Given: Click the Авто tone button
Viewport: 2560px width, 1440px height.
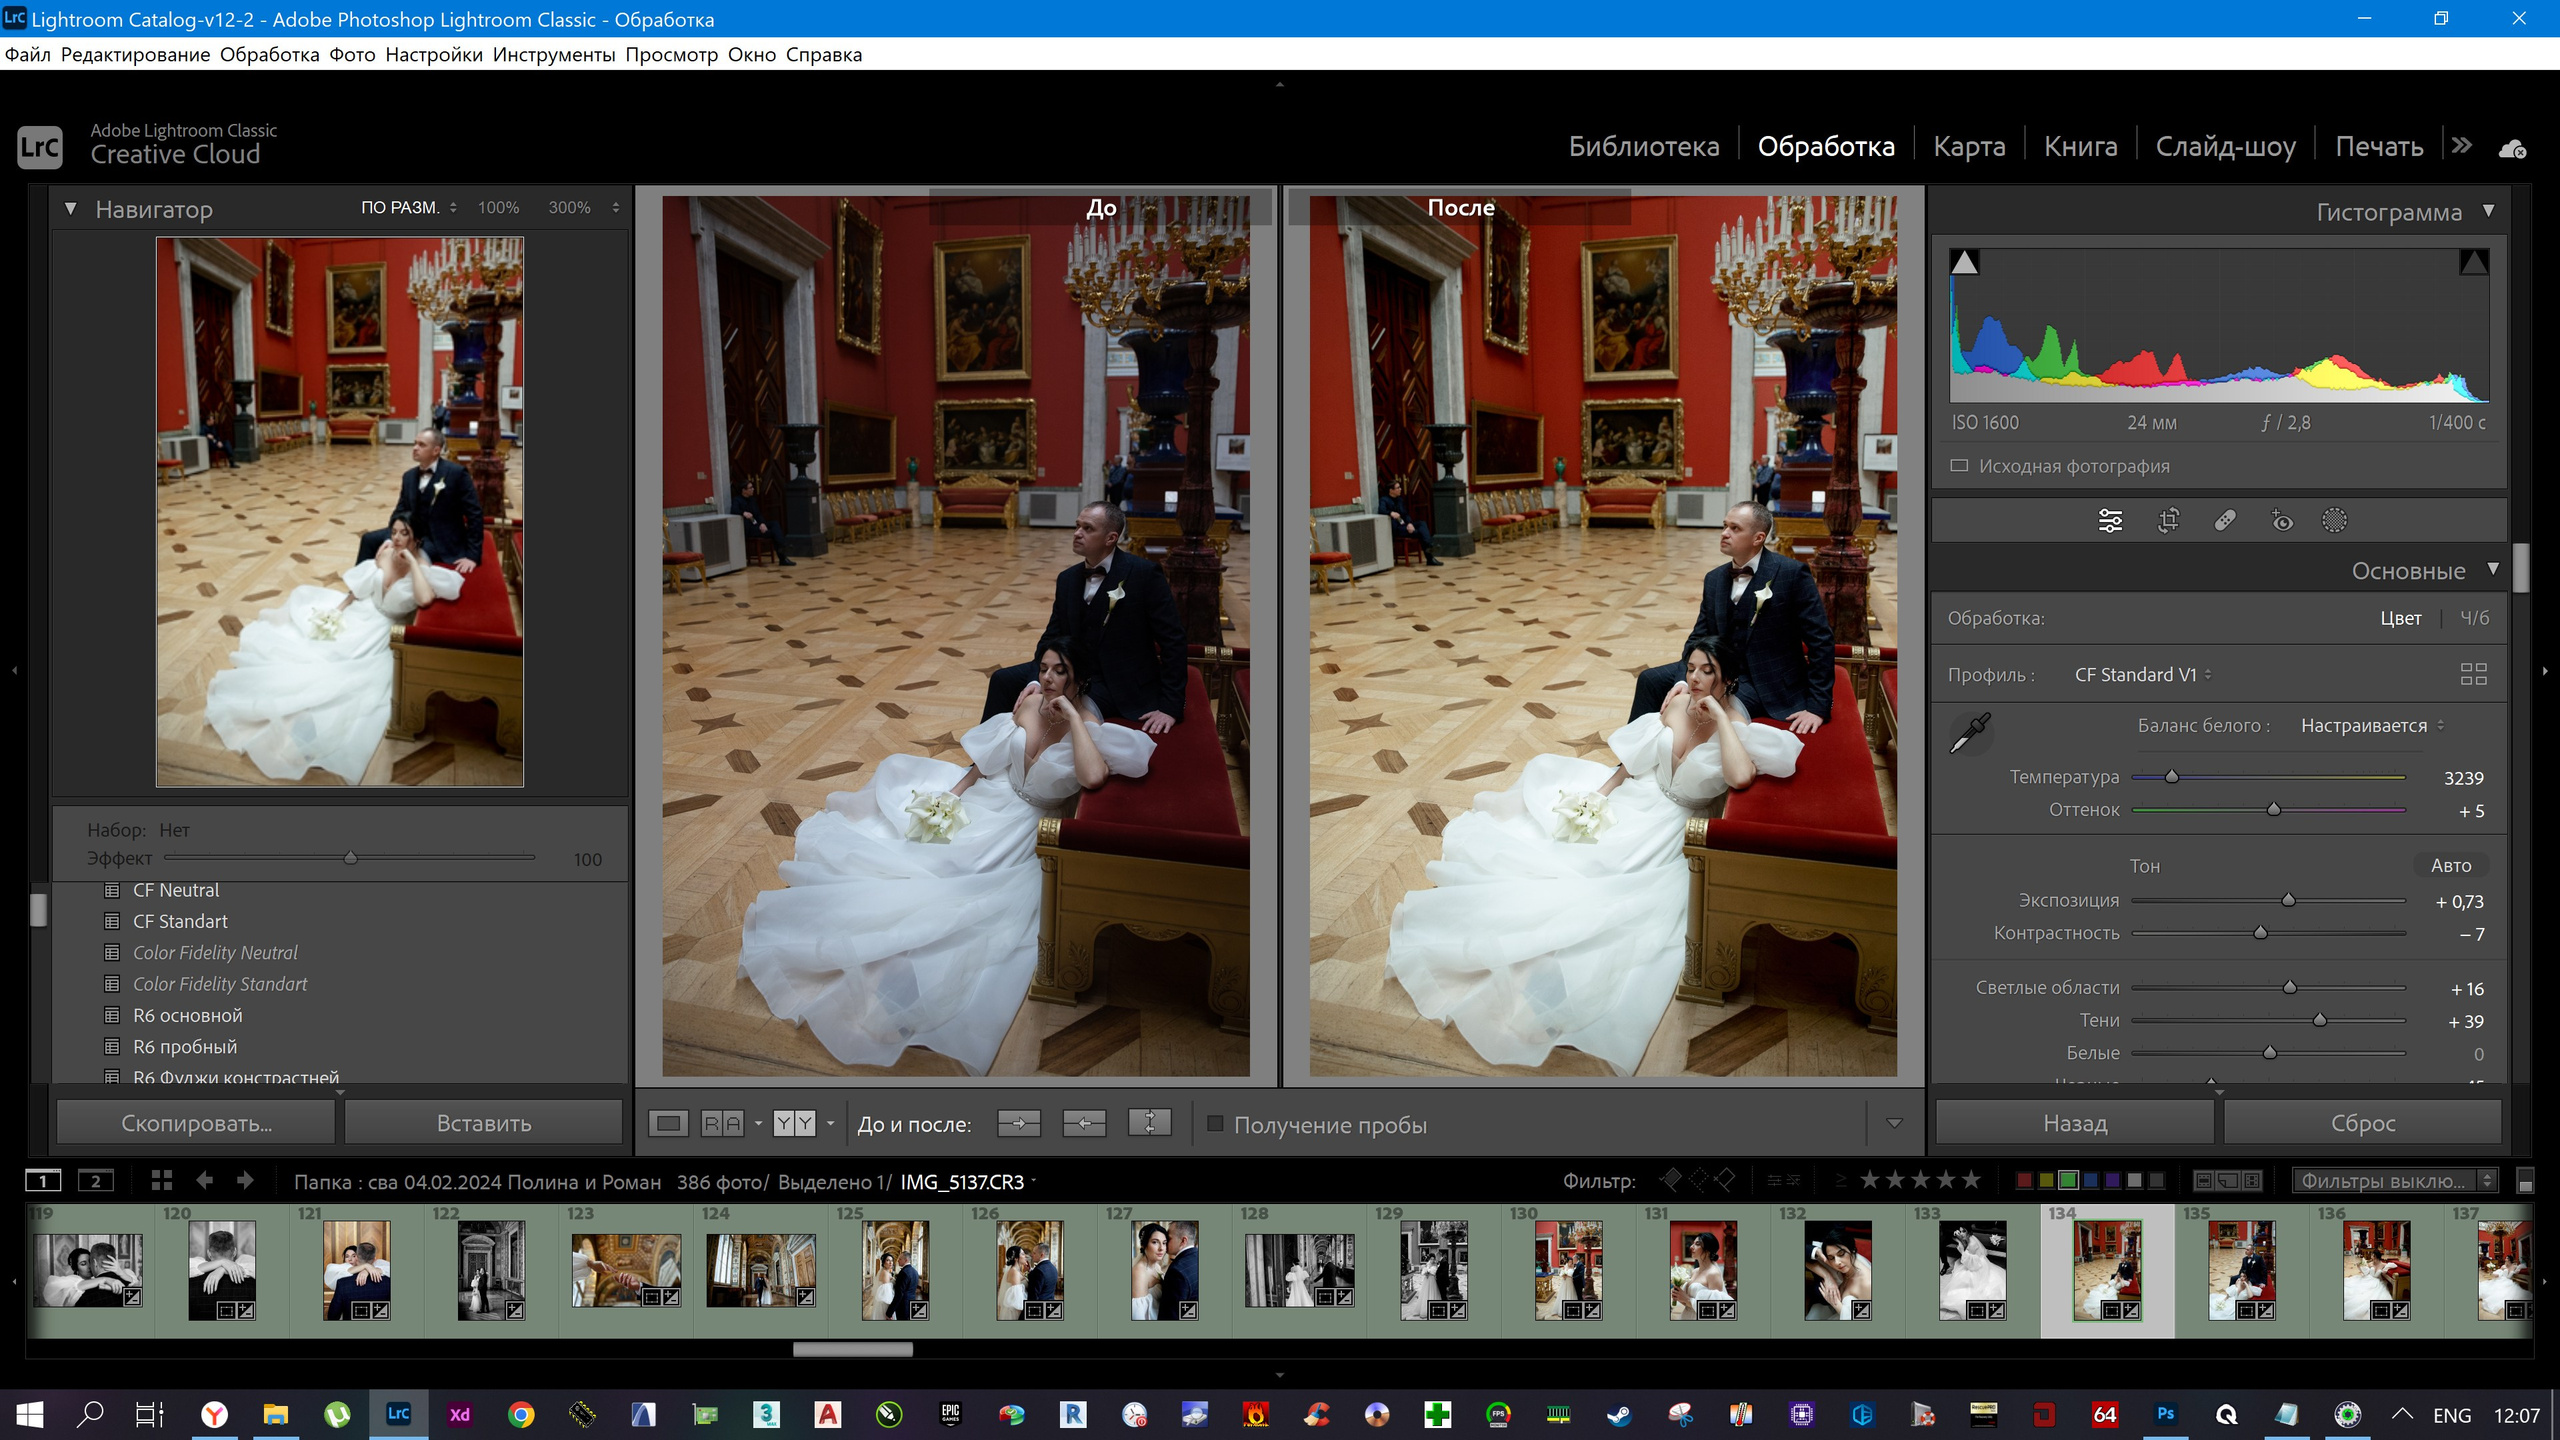Looking at the screenshot, I should coord(2451,865).
